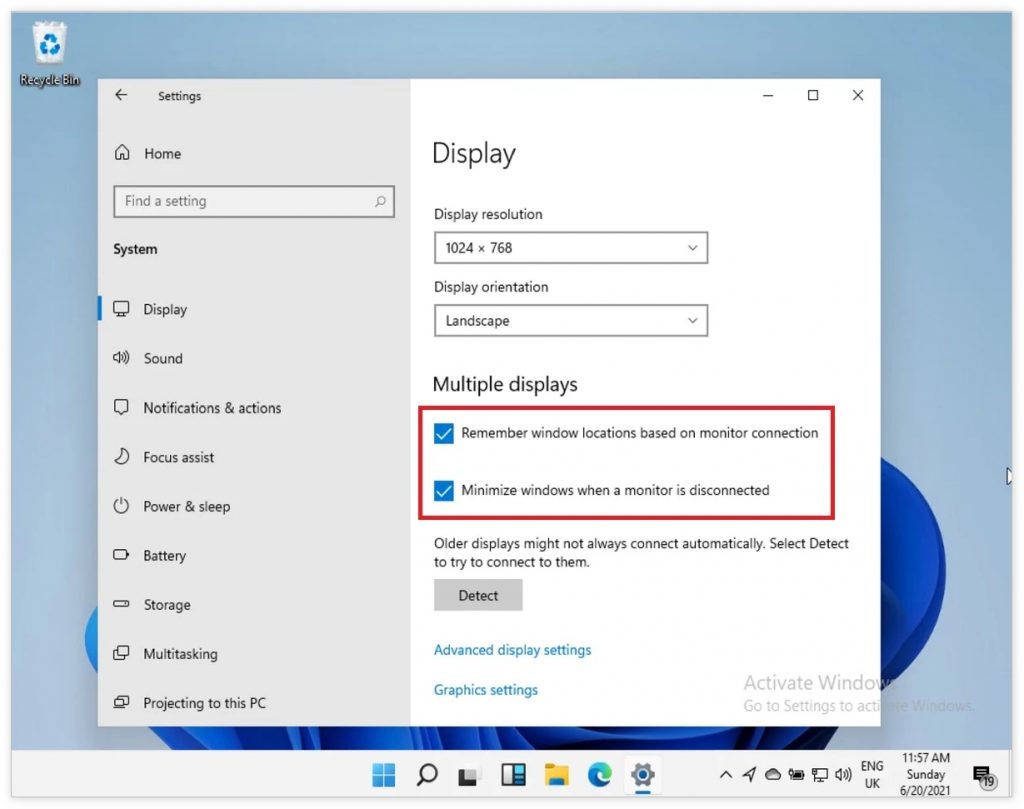Select Storage in the sidebar
Viewport: 1024px width, 809px height.
[165, 605]
